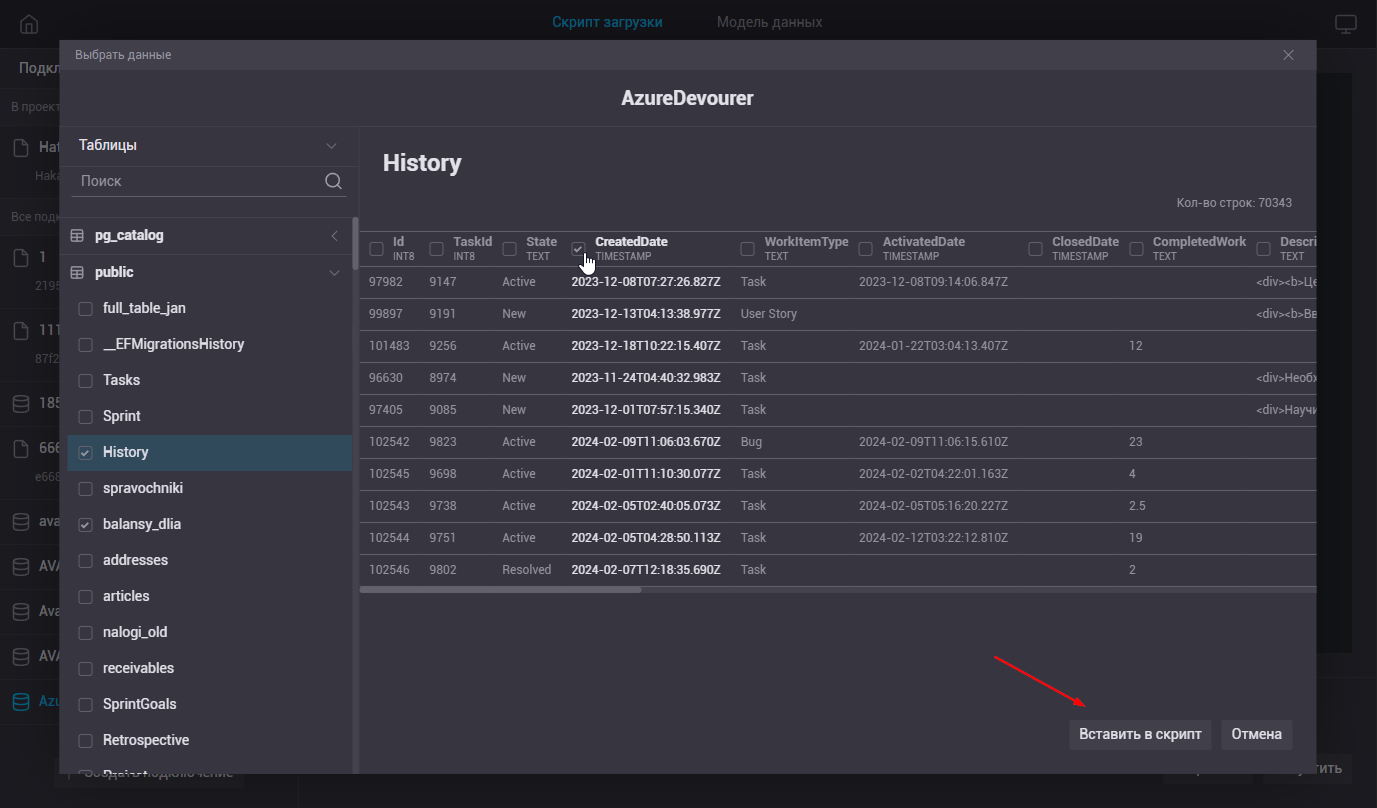
Task: Toggle the balansy_dlia table checkbox
Action: point(86,524)
